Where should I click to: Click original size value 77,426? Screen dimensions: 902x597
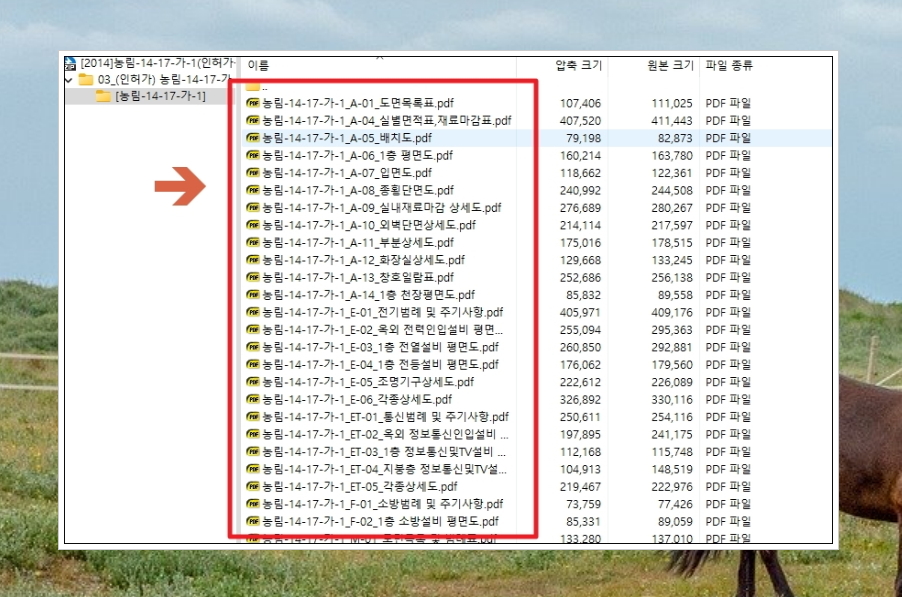[x=675, y=504]
